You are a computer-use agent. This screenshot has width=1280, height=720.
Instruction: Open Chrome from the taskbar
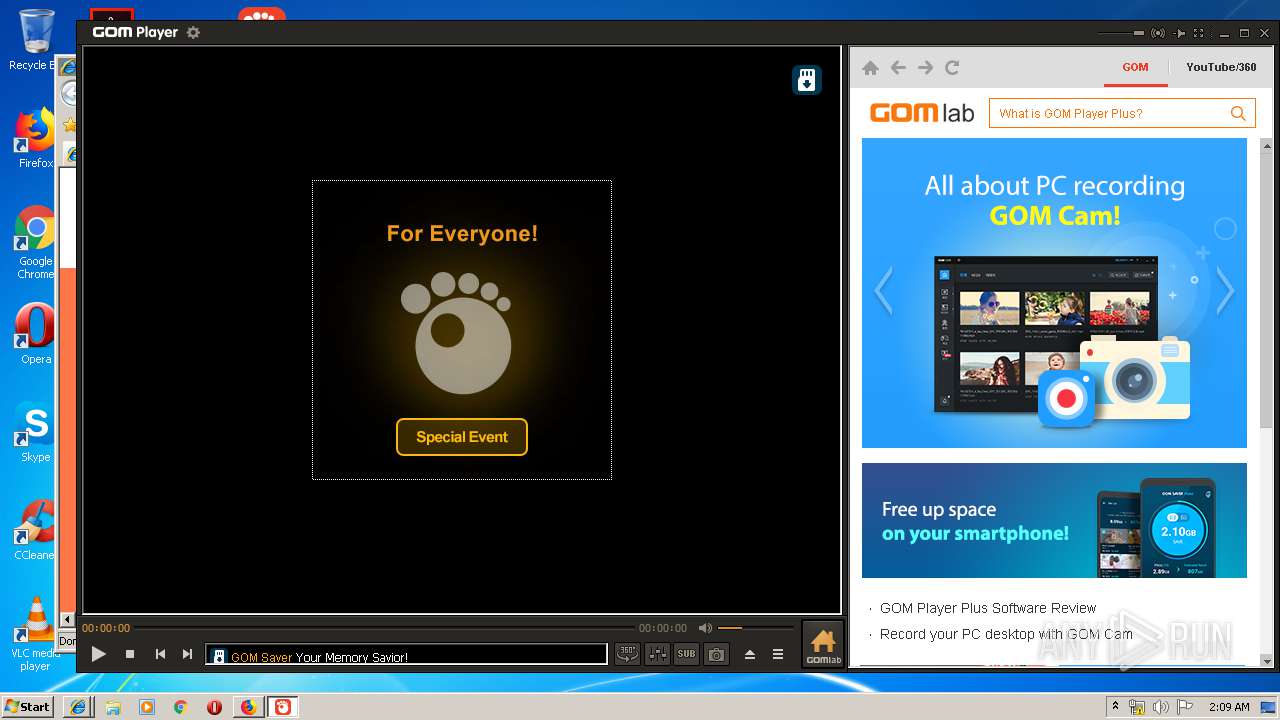pyautogui.click(x=181, y=707)
